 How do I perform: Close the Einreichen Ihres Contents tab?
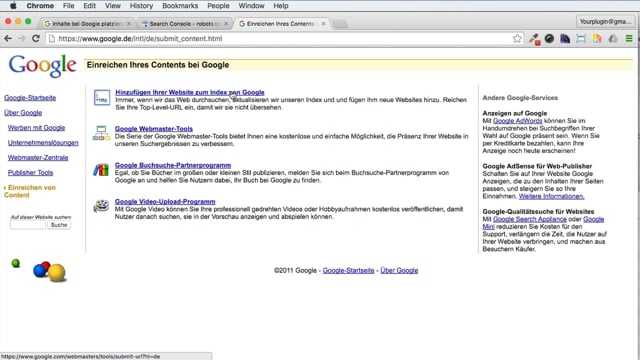[x=323, y=24]
